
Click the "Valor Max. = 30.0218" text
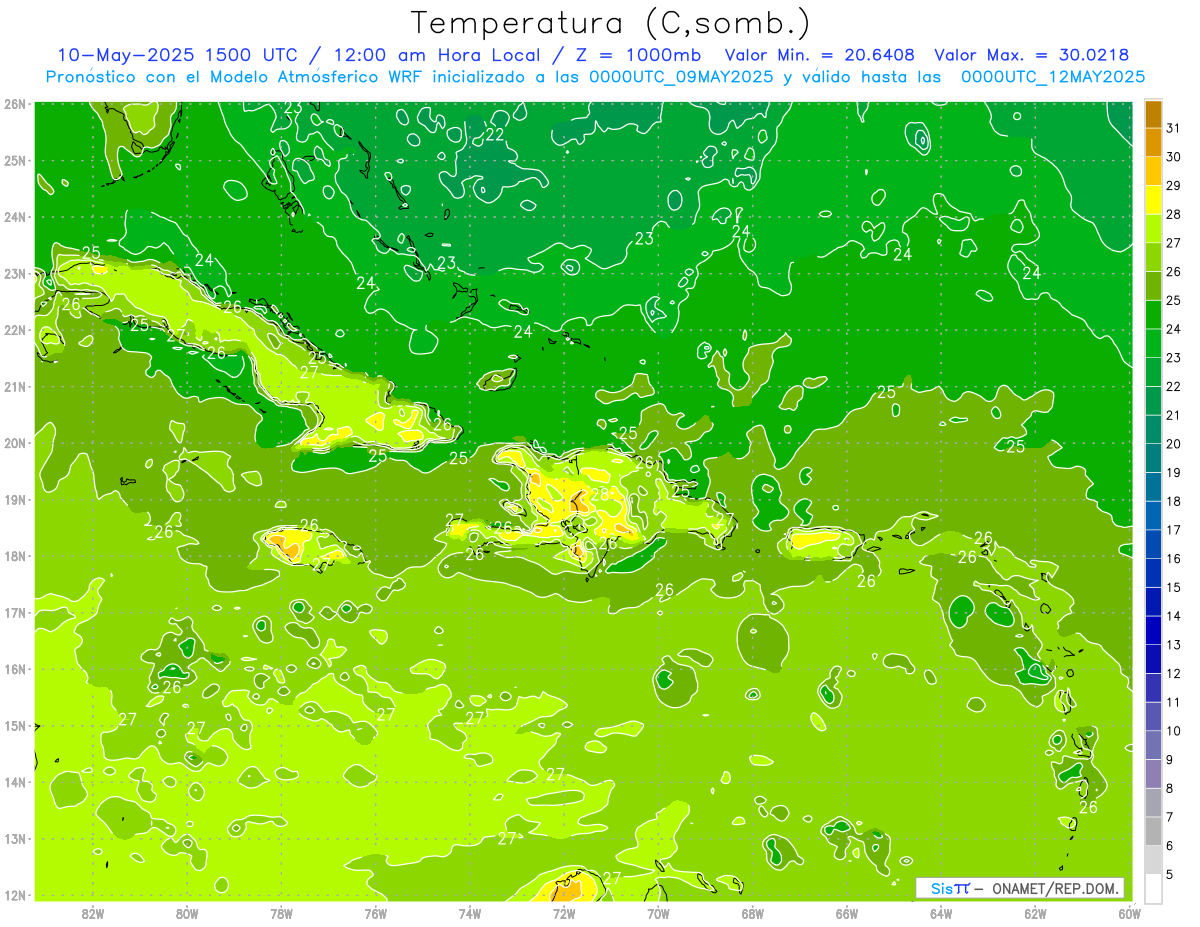pos(1031,55)
